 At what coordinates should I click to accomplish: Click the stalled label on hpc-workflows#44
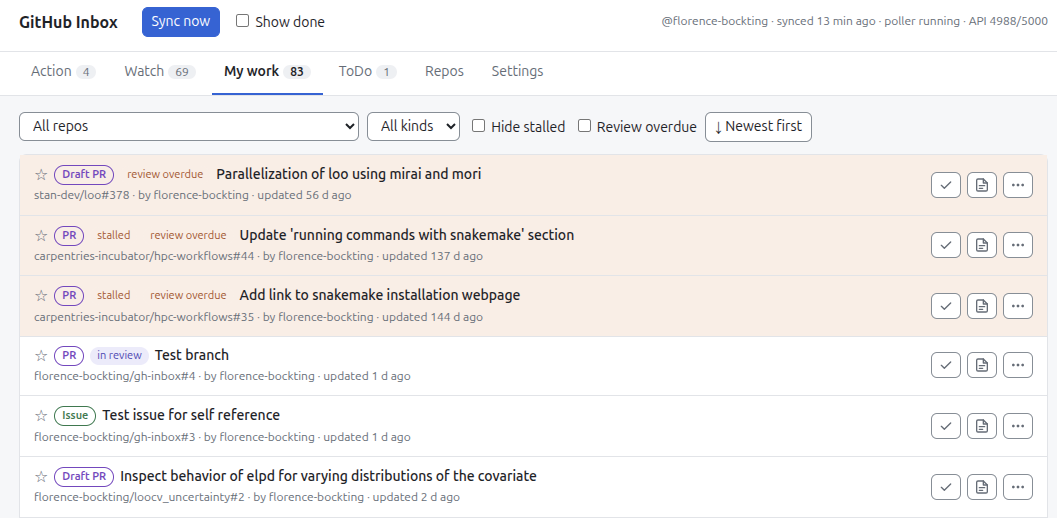tap(113, 235)
